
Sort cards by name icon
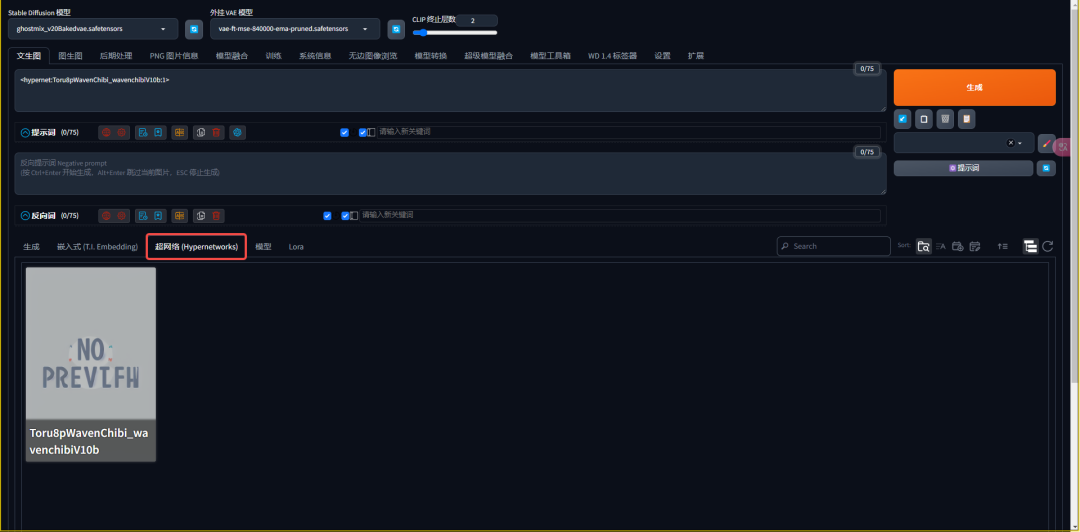[941, 246]
